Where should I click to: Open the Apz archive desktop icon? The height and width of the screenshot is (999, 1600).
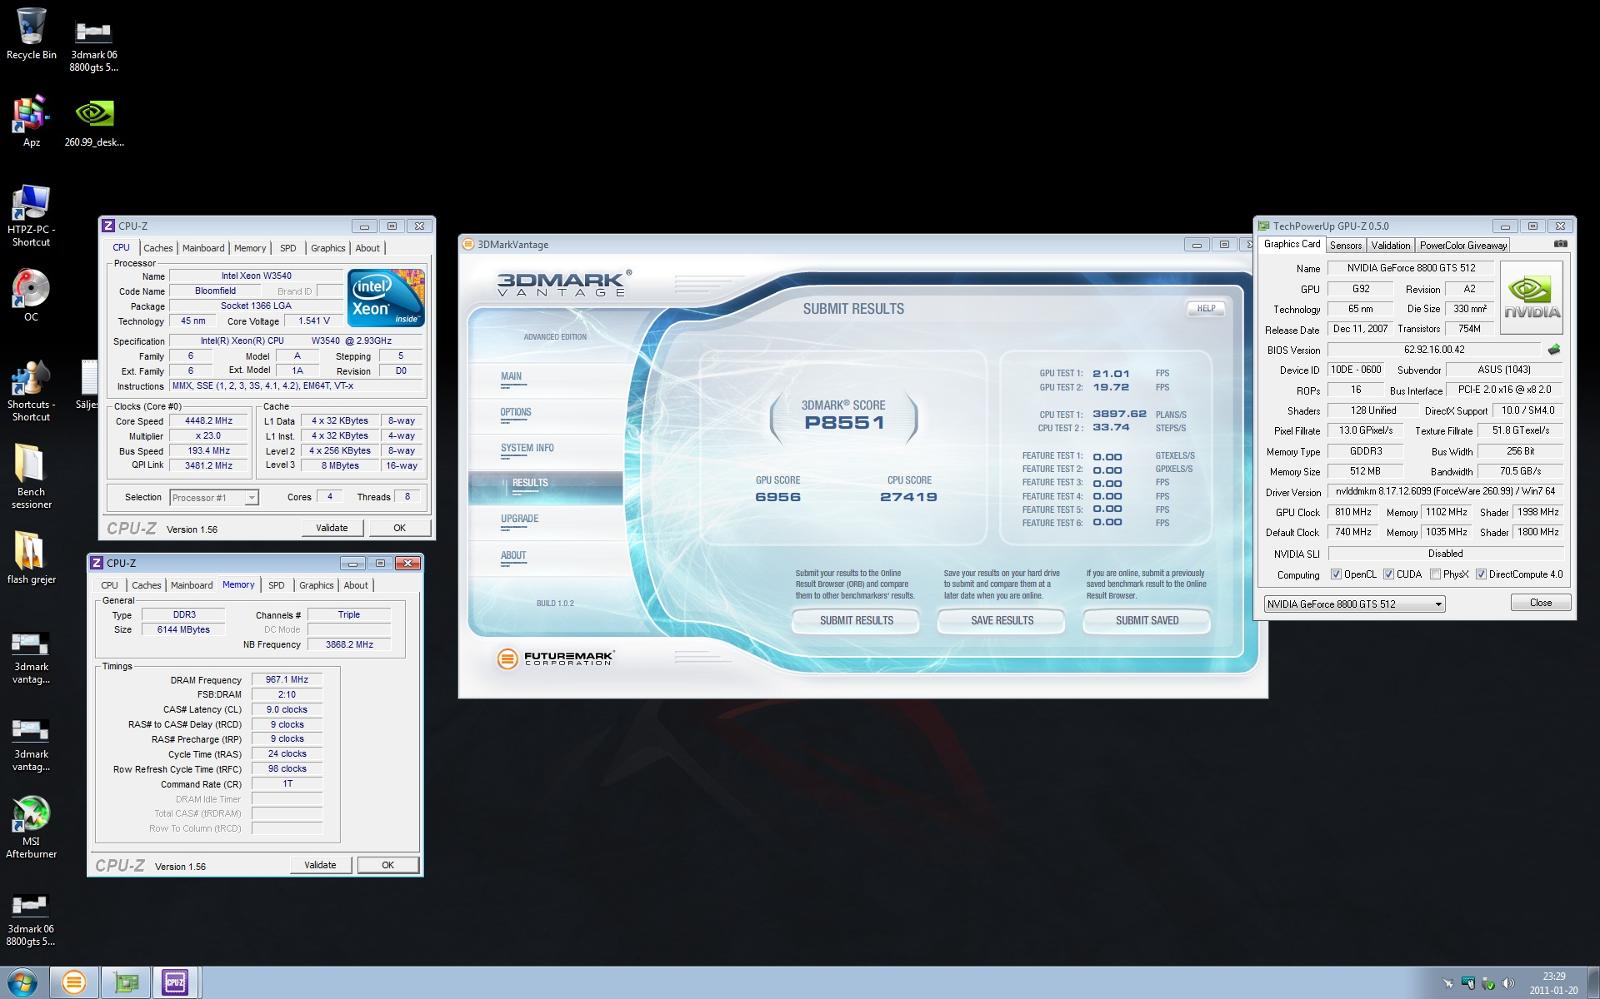point(31,121)
